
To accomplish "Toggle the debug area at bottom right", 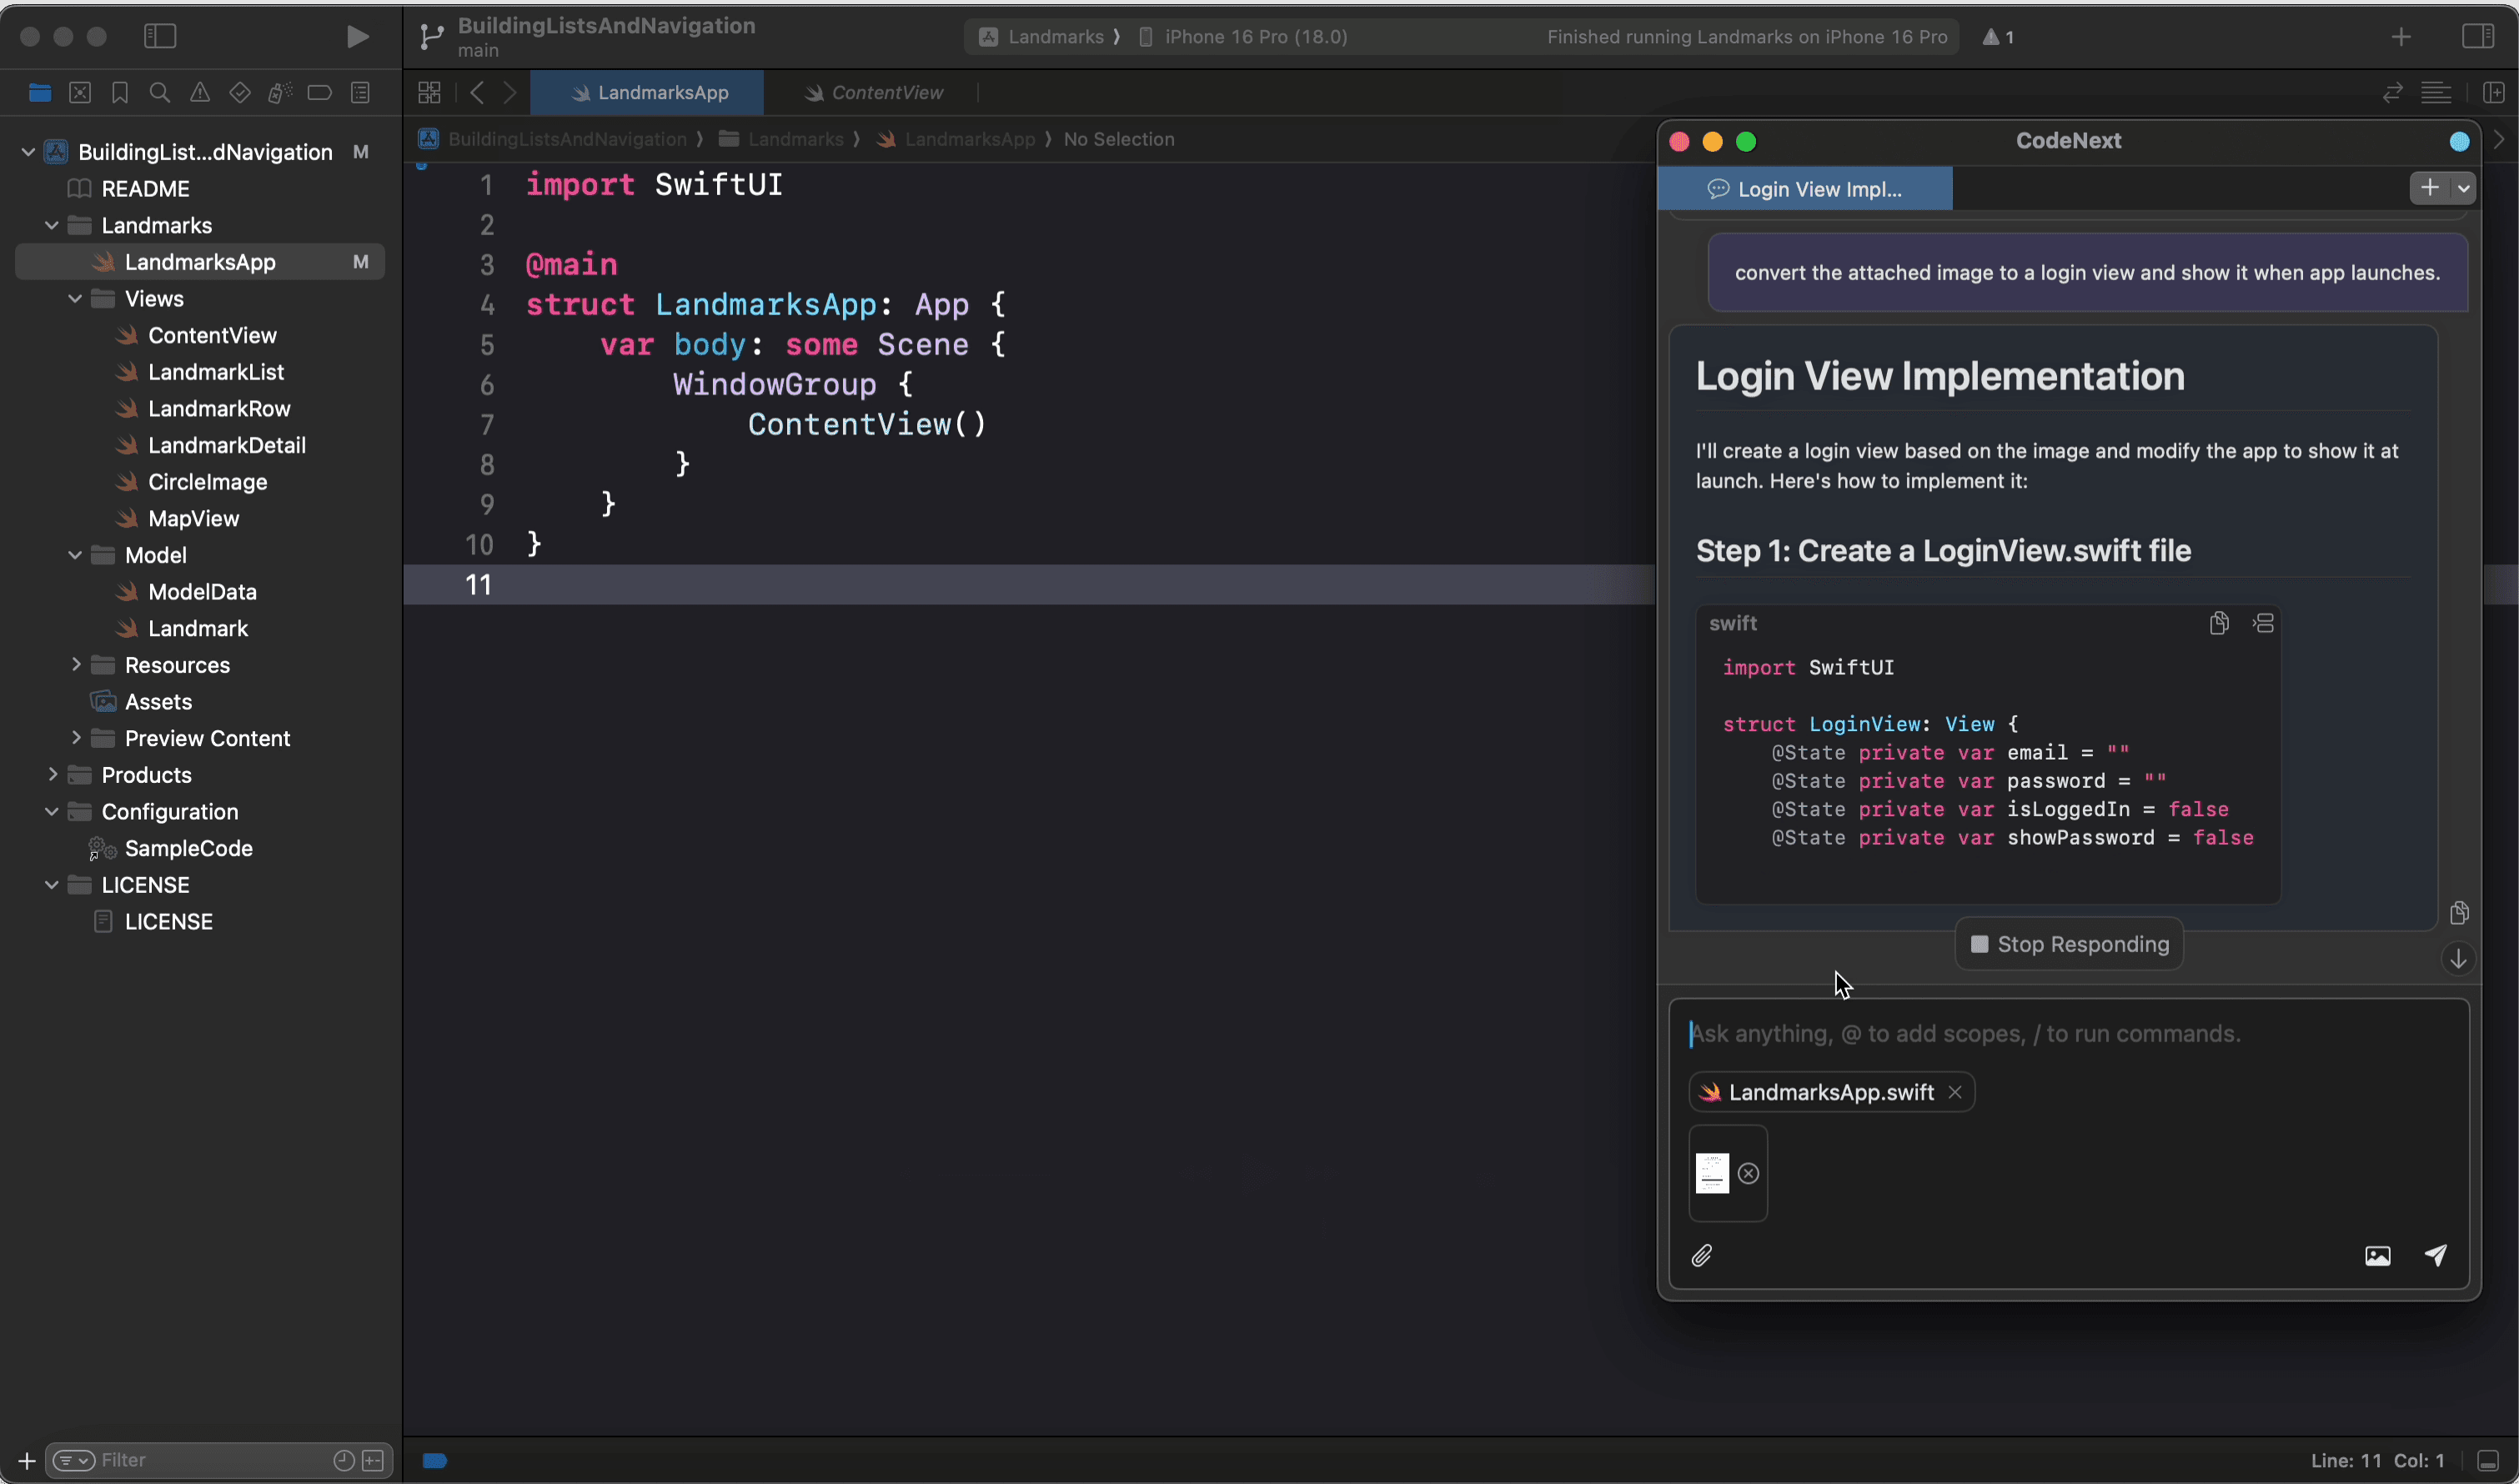I will (2489, 1461).
